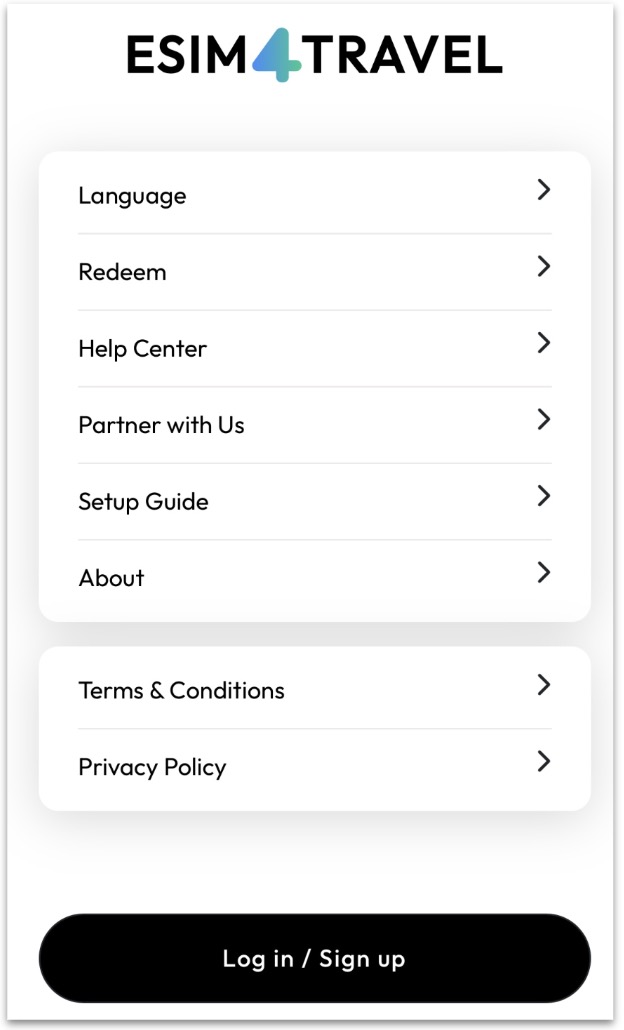Viewport: 624px width, 1030px height.
Task: Click the chevron arrow beside Terms & Conditions
Action: tap(543, 685)
